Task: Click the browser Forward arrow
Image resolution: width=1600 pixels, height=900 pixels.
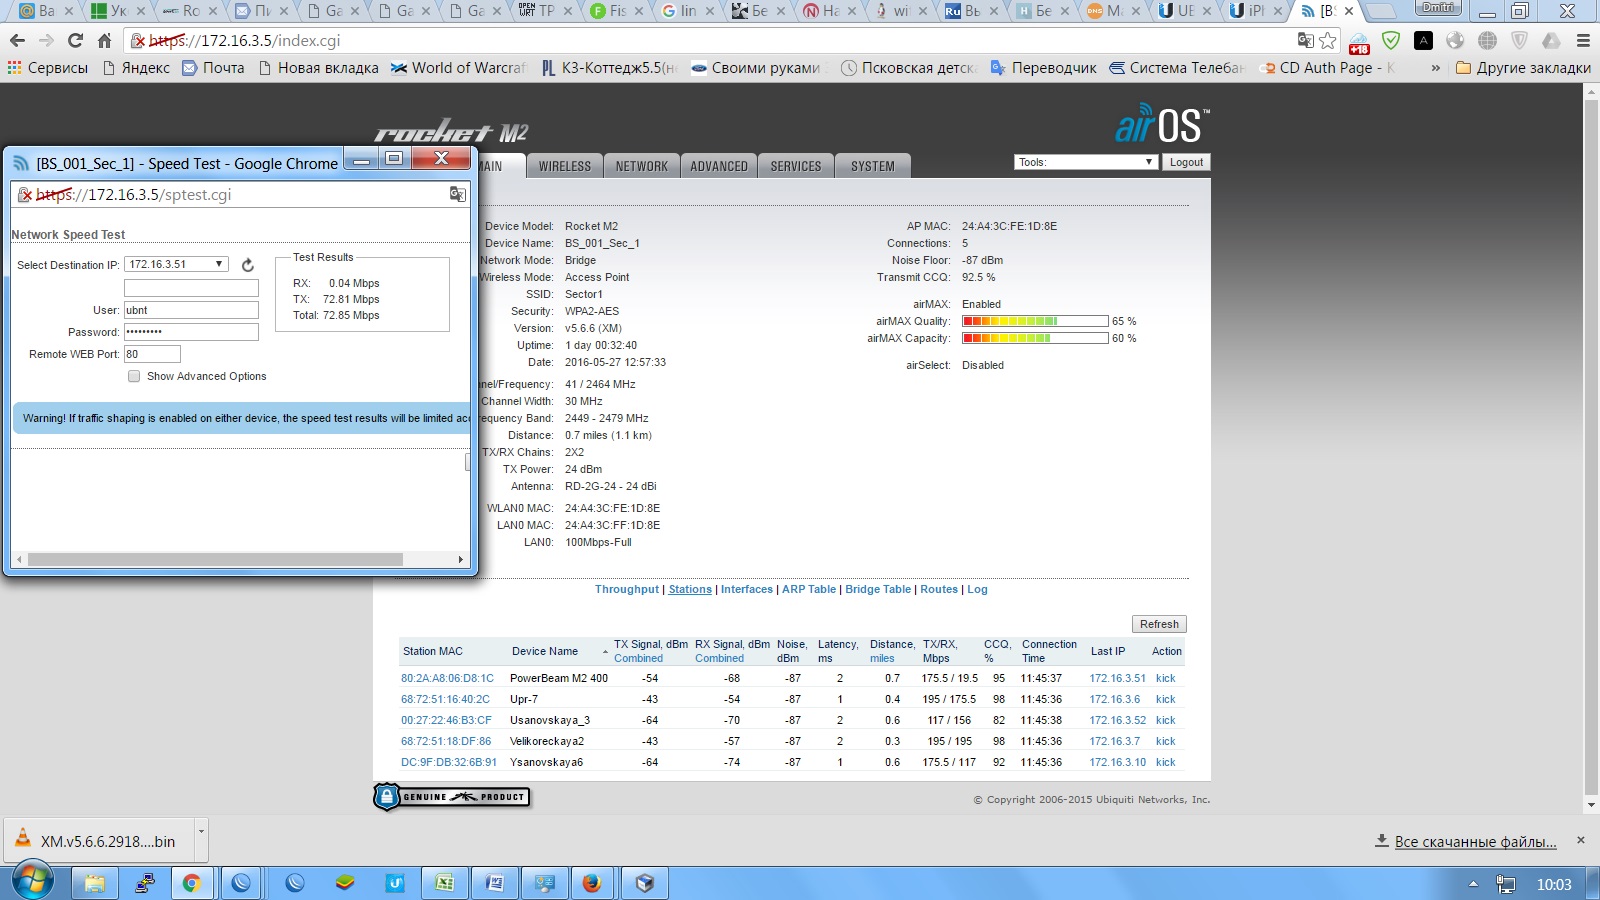Action: pyautogui.click(x=46, y=41)
